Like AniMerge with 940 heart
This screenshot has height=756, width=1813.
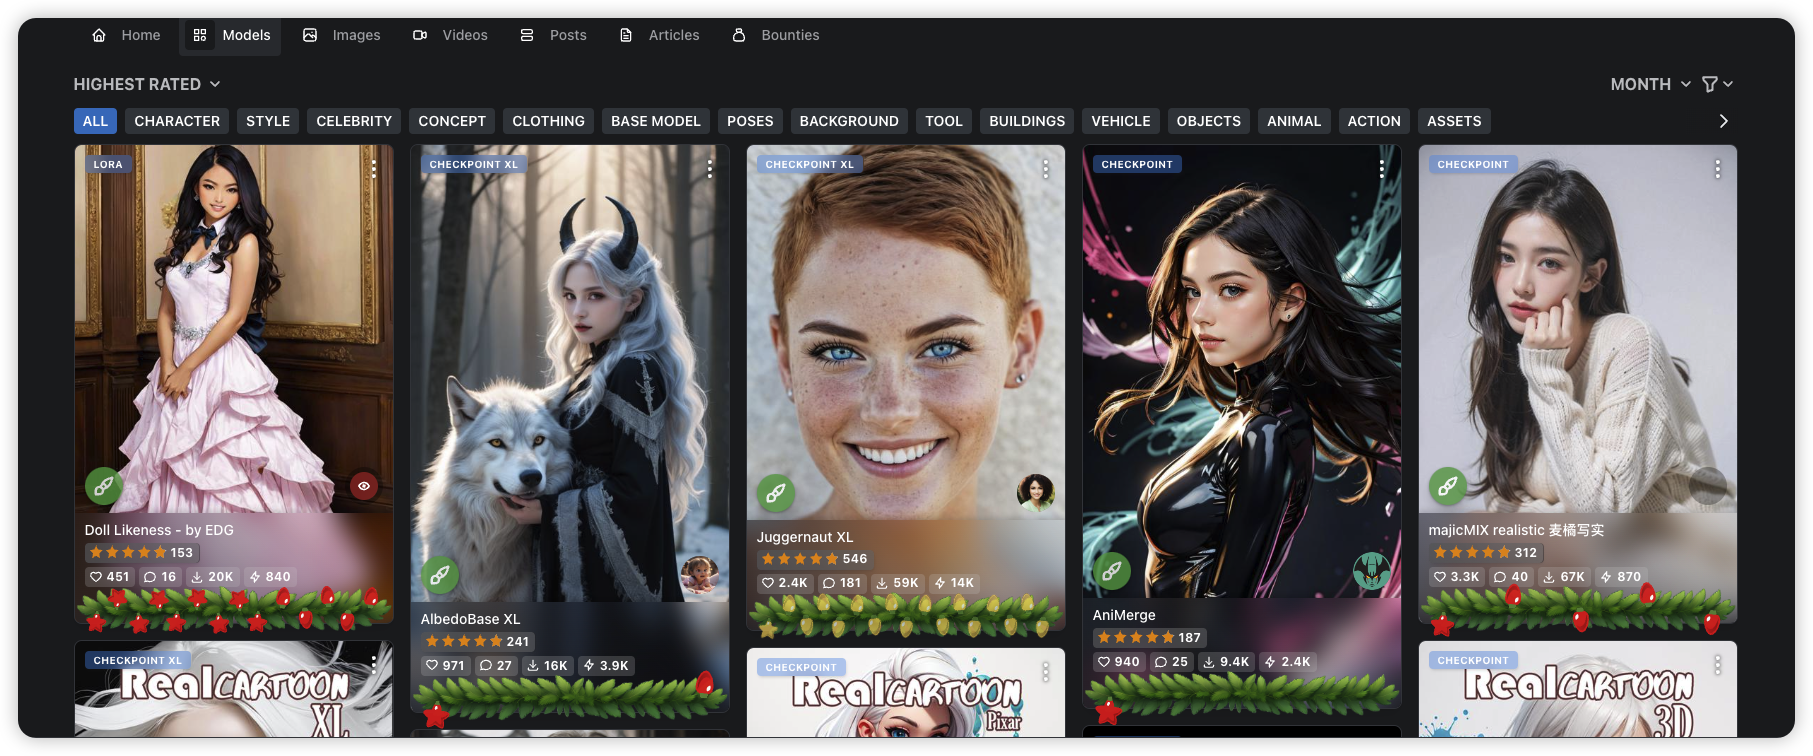click(1119, 662)
